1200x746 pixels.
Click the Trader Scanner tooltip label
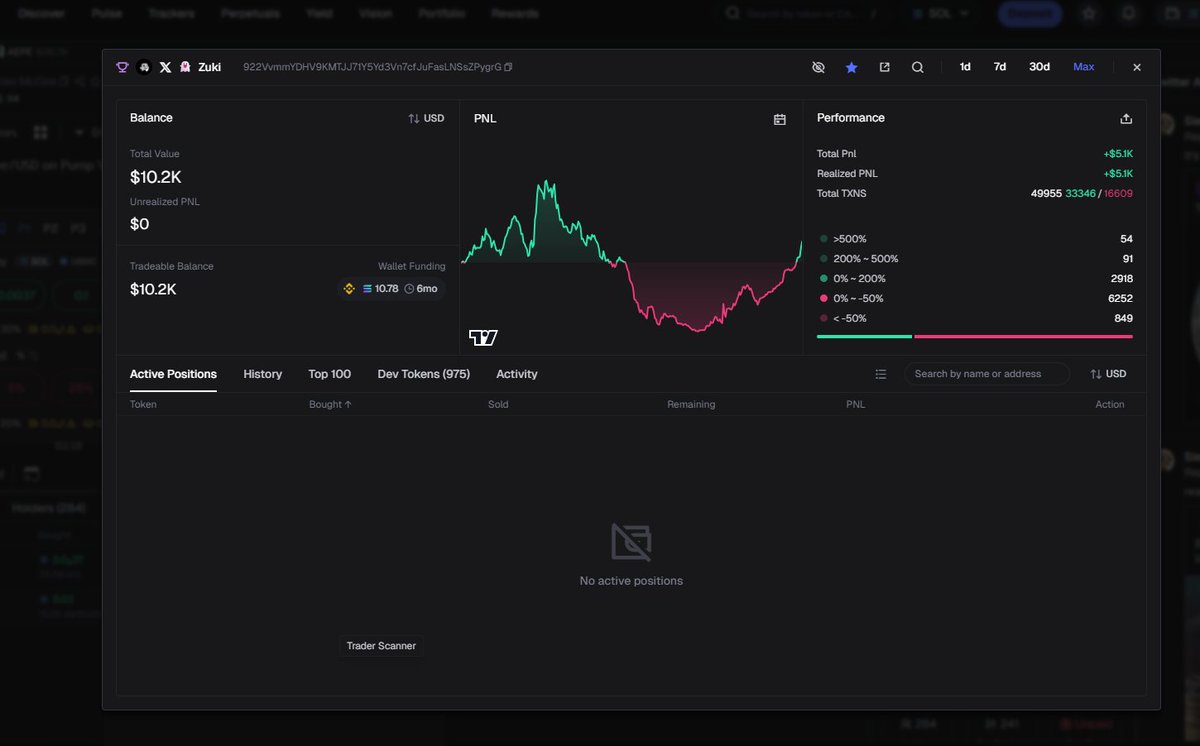tap(381, 646)
